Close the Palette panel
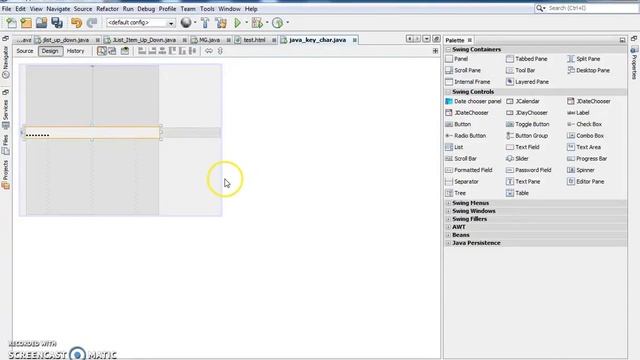 coord(470,40)
